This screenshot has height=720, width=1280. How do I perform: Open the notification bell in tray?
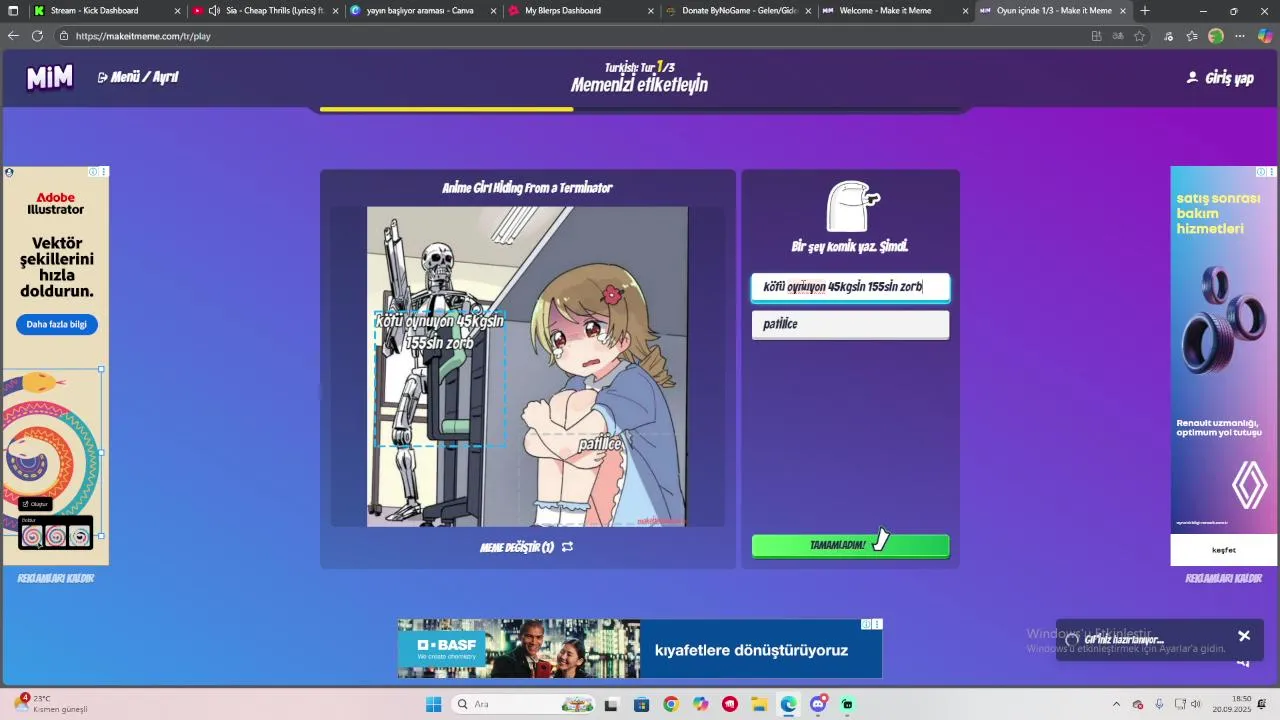pyautogui.click(x=1262, y=704)
